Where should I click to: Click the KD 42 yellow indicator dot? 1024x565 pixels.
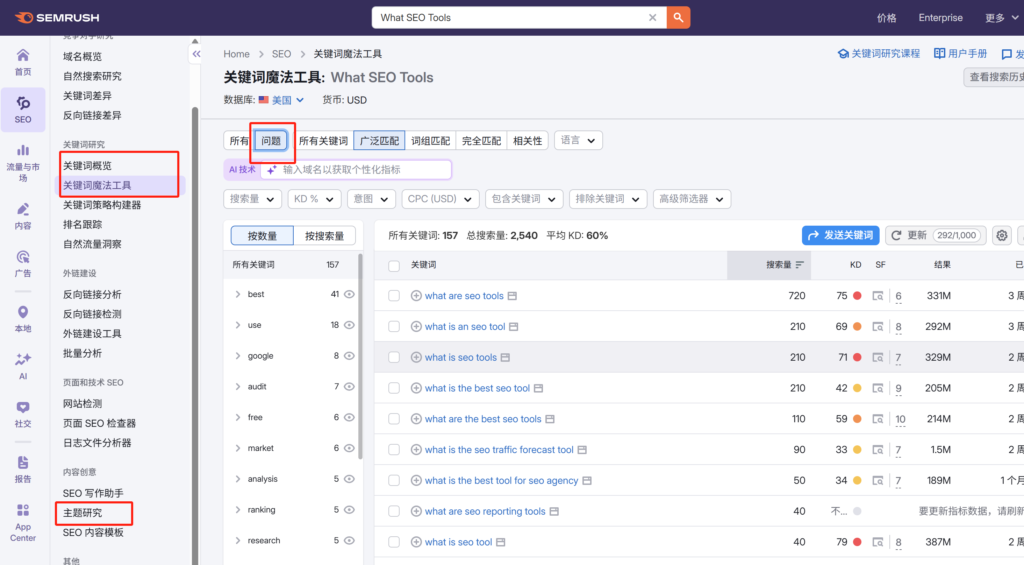(857, 388)
